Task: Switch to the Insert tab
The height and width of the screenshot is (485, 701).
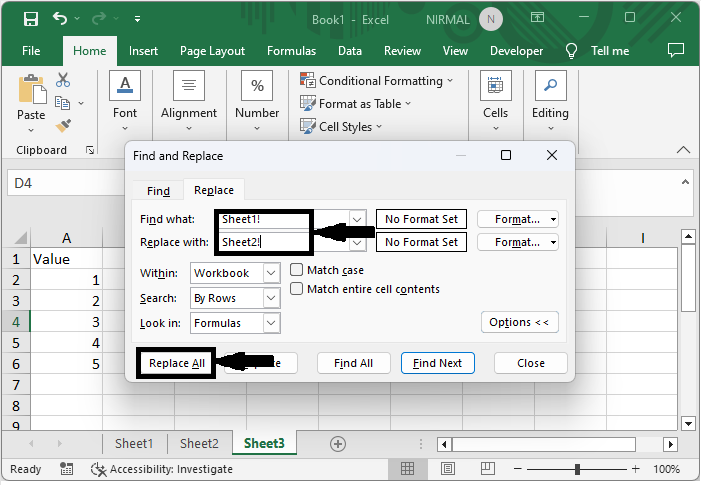Action: (143, 51)
